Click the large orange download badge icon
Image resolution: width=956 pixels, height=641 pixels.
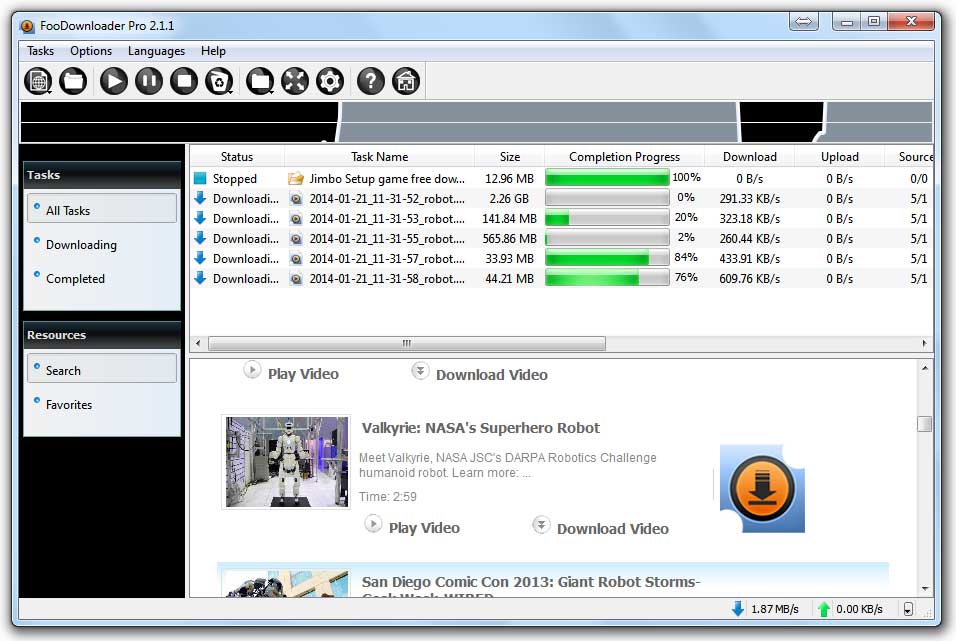point(762,489)
